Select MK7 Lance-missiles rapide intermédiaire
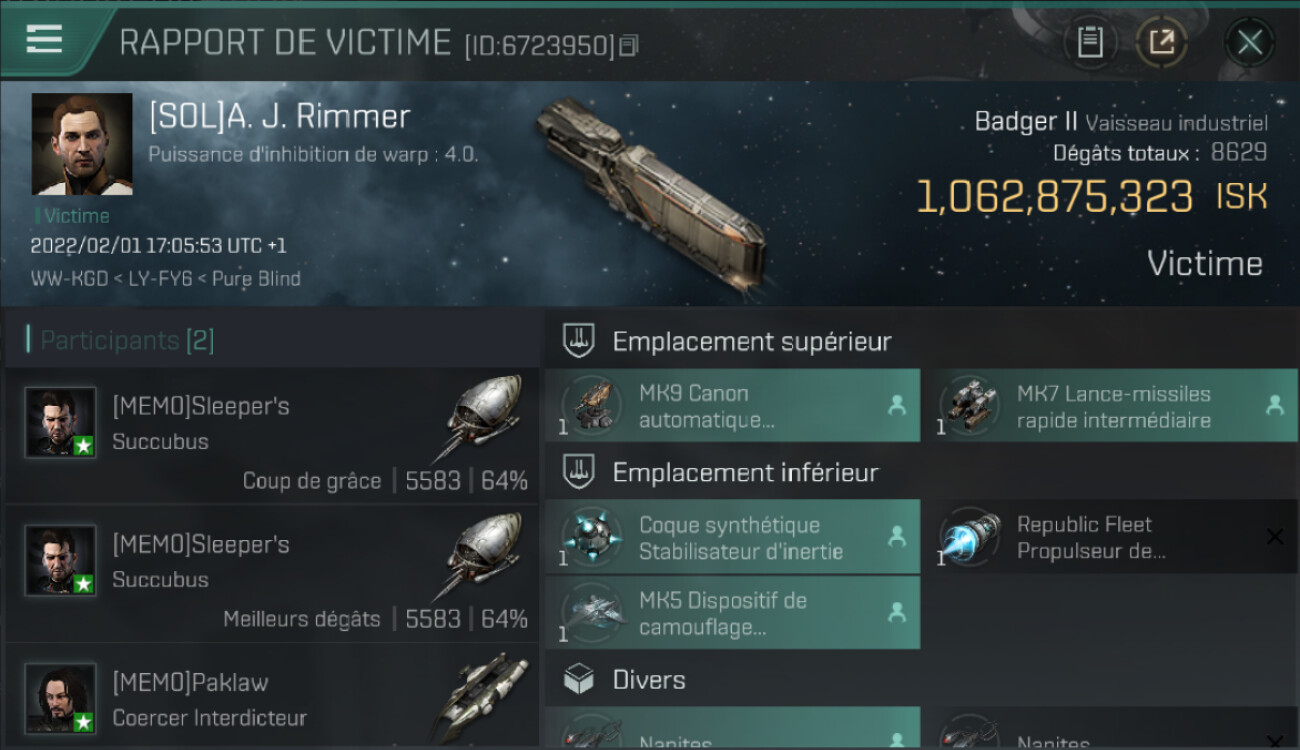 point(1111,406)
